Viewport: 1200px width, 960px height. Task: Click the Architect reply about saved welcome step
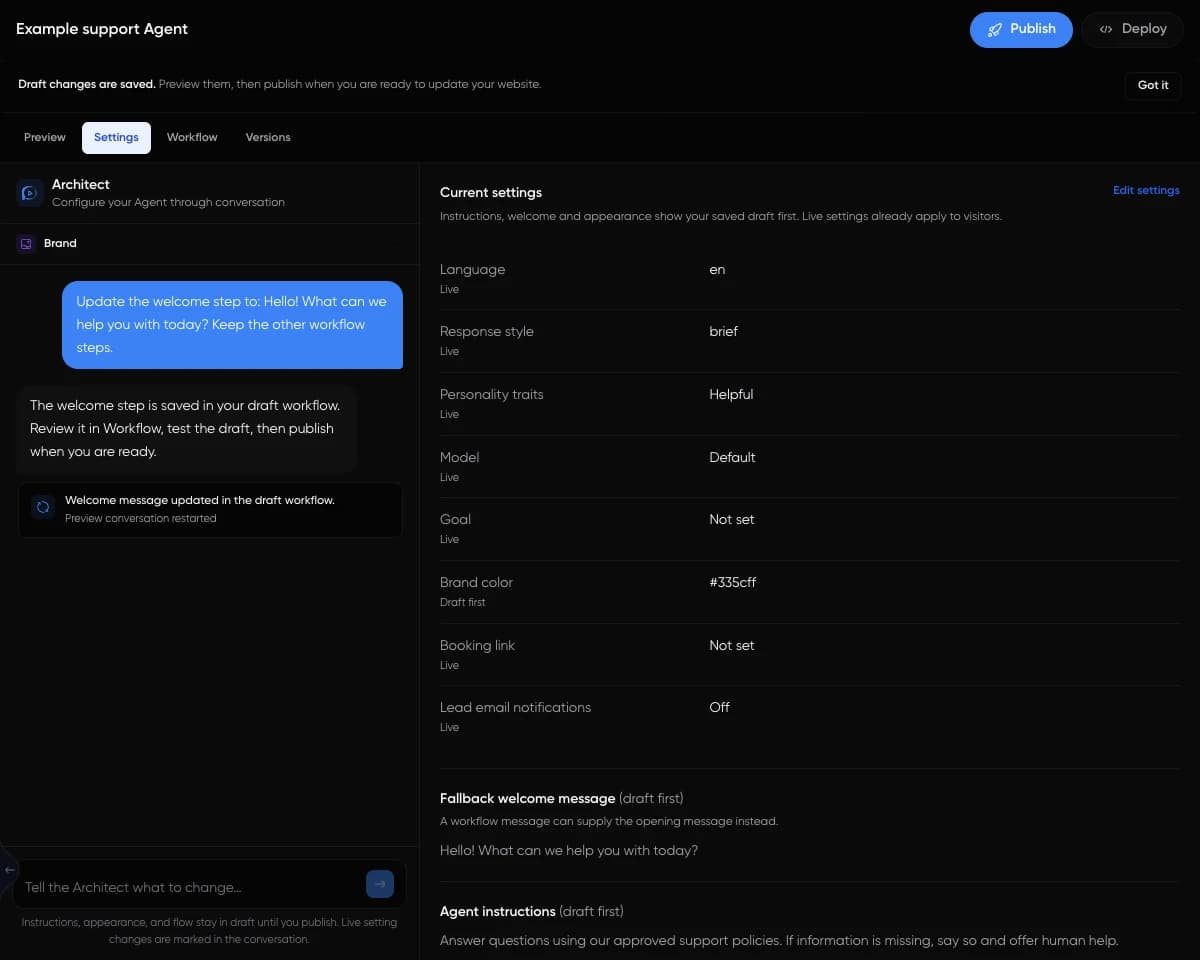pyautogui.click(x=187, y=429)
